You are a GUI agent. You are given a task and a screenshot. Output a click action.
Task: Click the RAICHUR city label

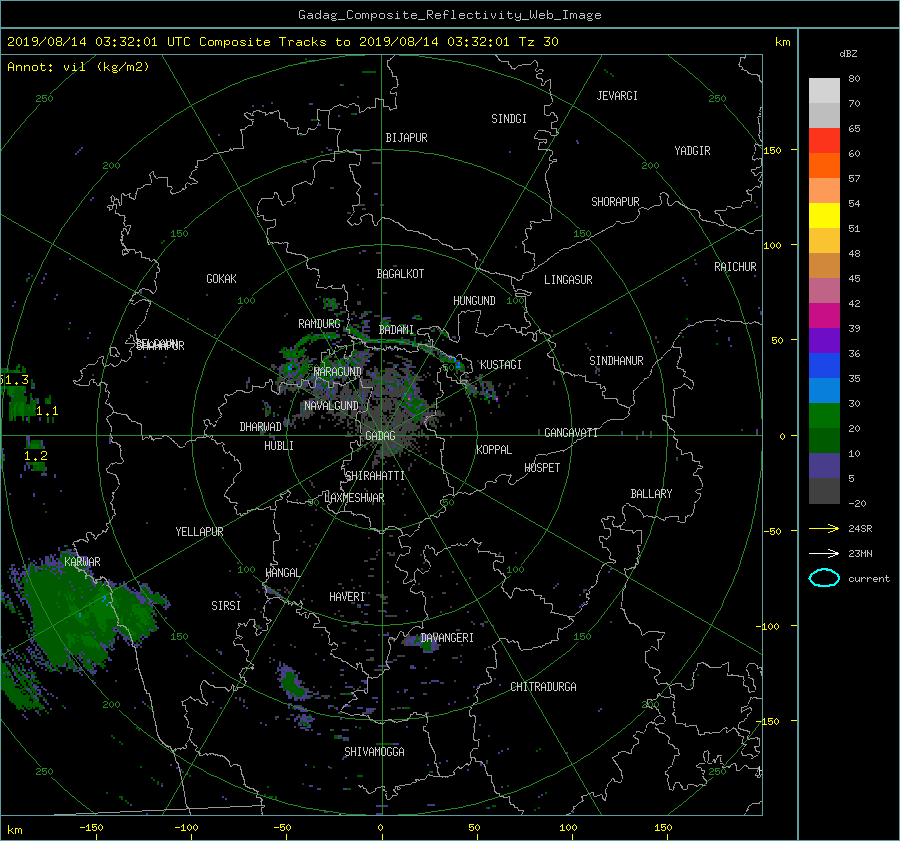click(x=735, y=267)
